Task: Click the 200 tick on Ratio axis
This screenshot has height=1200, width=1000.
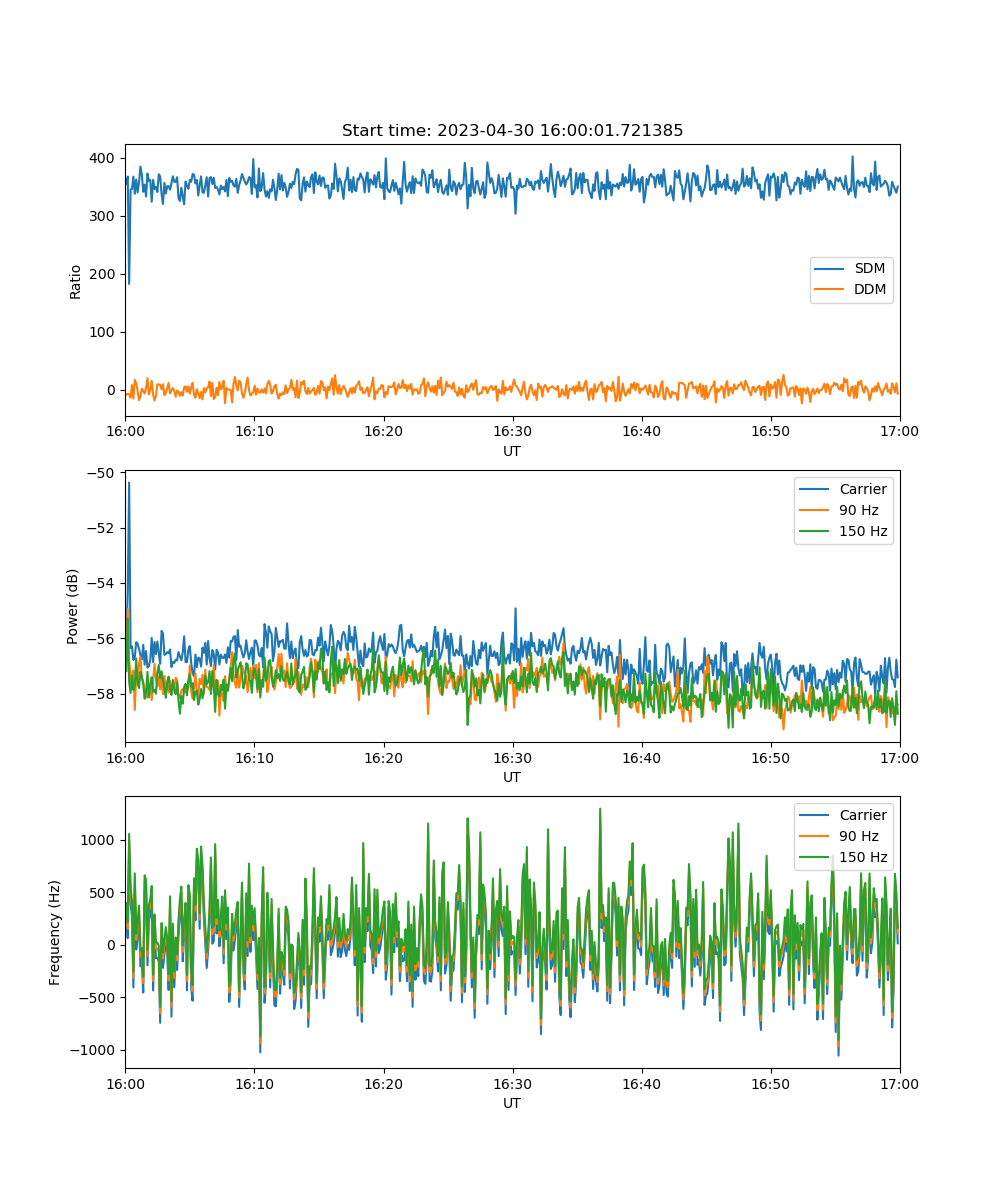Action: click(x=104, y=274)
